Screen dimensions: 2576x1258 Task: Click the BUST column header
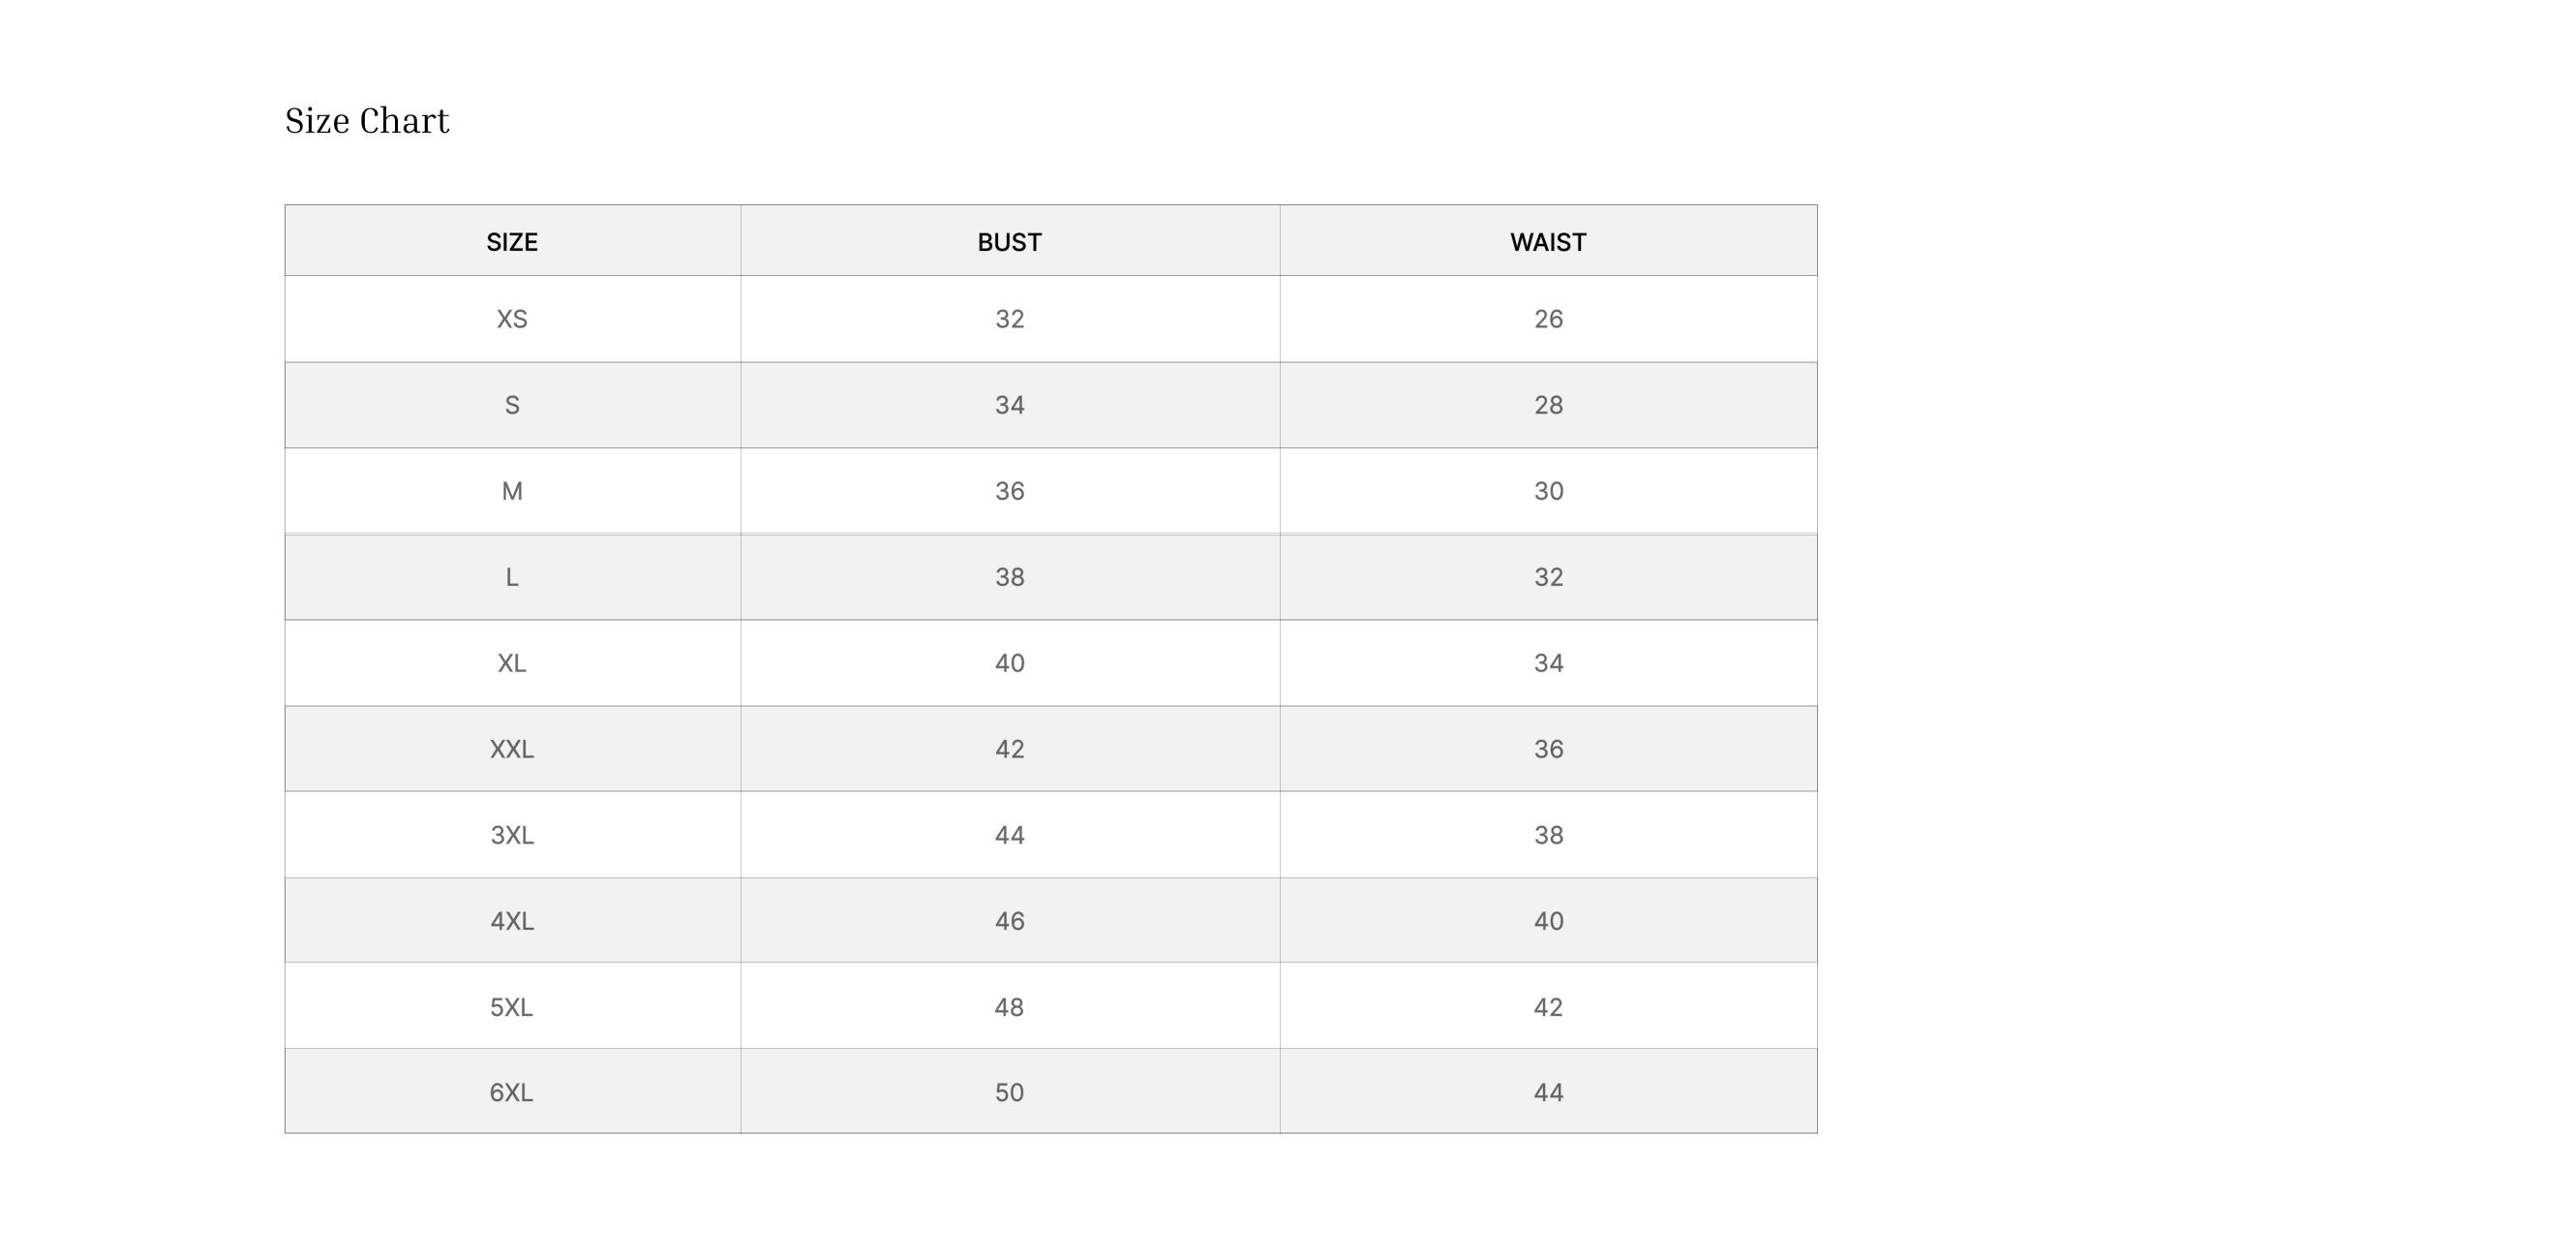(1009, 242)
